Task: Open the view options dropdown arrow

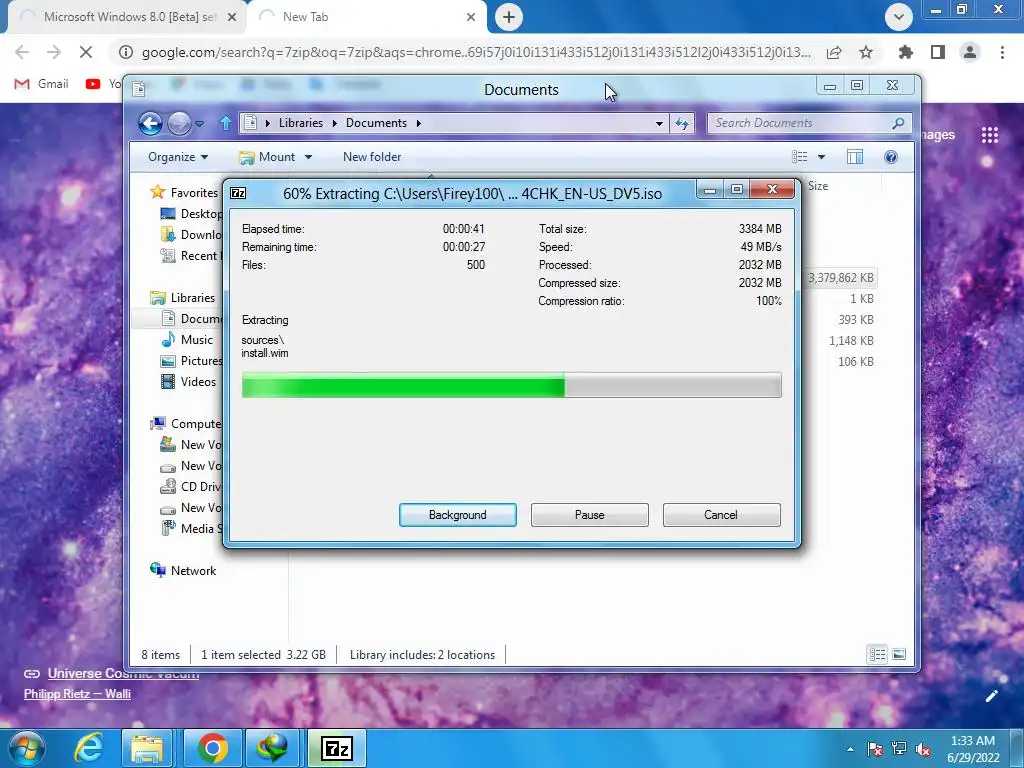Action: 822,157
